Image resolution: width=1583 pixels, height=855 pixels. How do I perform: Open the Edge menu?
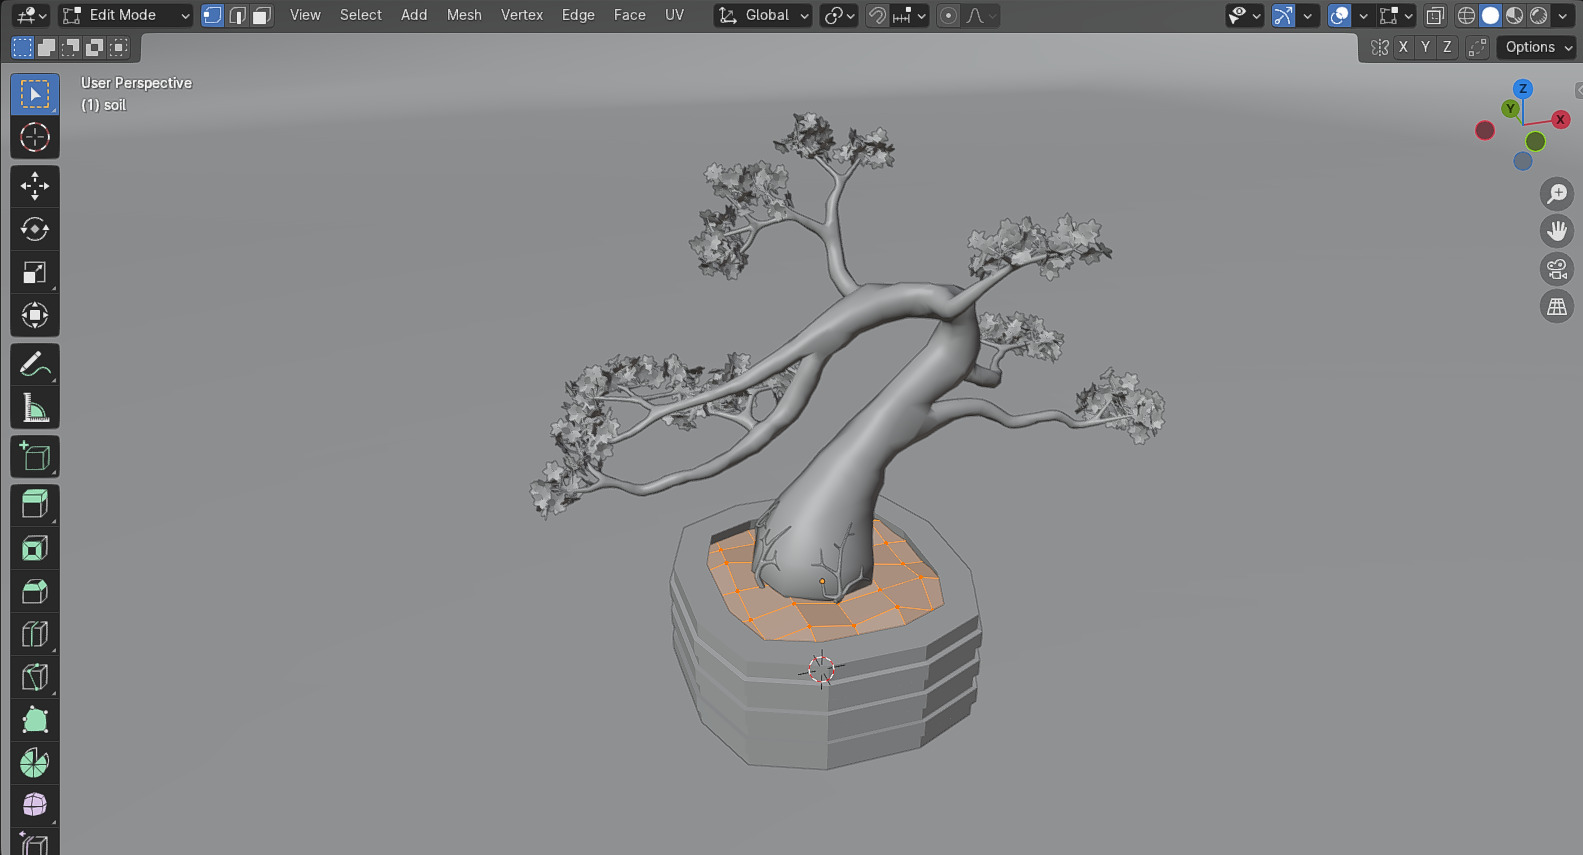click(x=578, y=15)
